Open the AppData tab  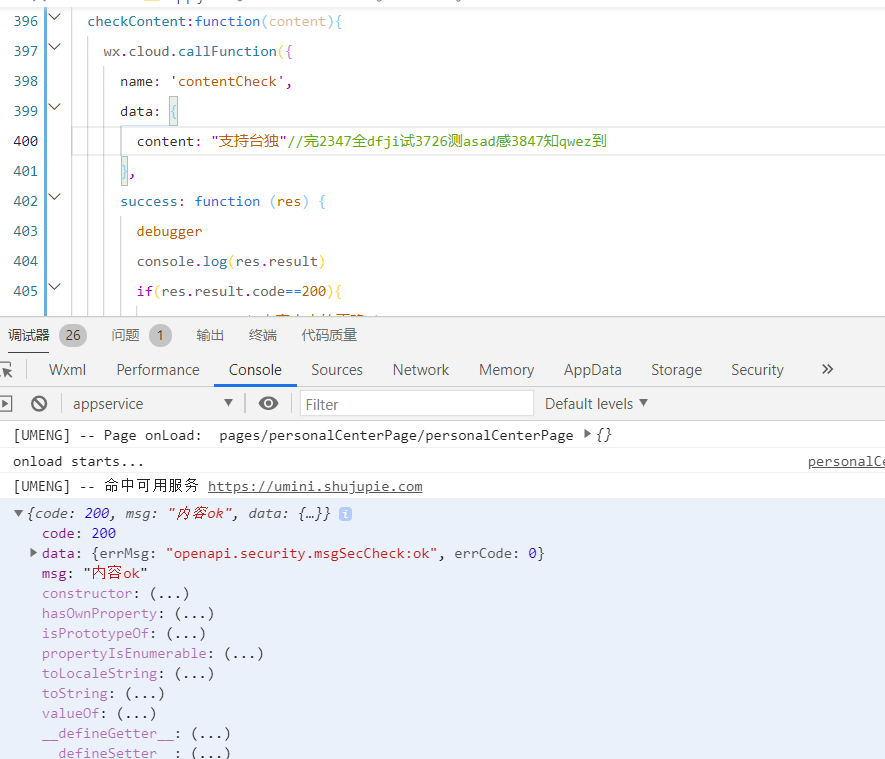[x=593, y=370]
